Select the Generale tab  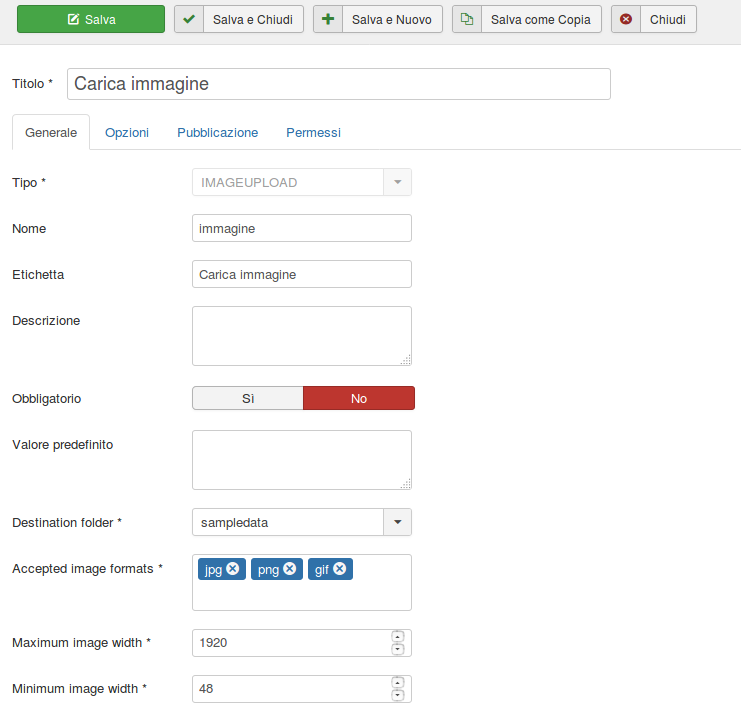coord(51,133)
